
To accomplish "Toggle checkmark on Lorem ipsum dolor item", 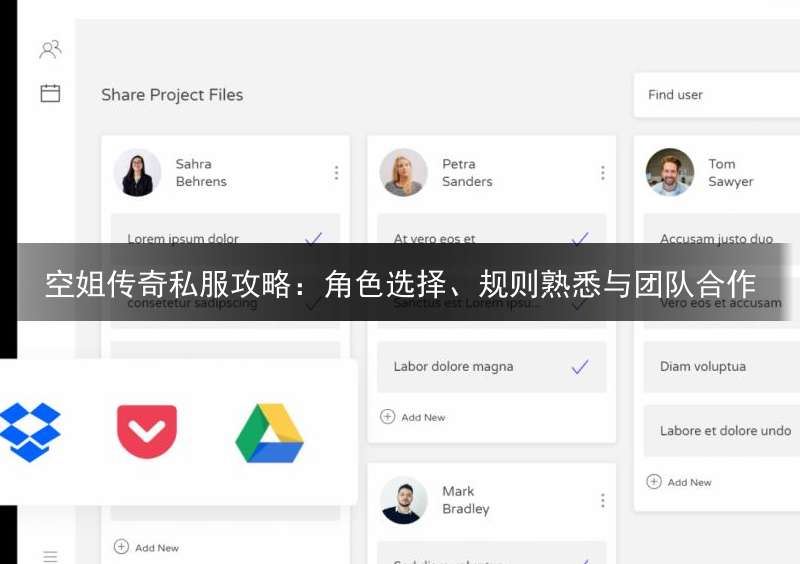I will [313, 238].
